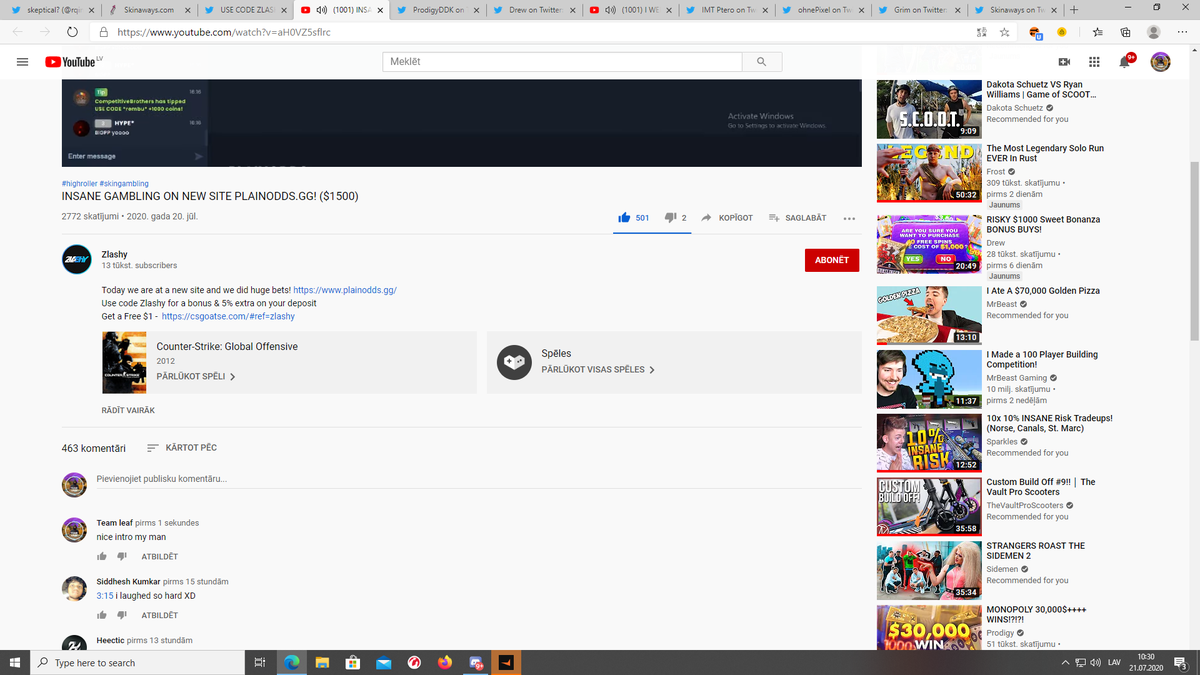Viewport: 1200px width, 675px height.
Task: Jump to the 3:15 timestamp in comment
Action: coord(104,596)
